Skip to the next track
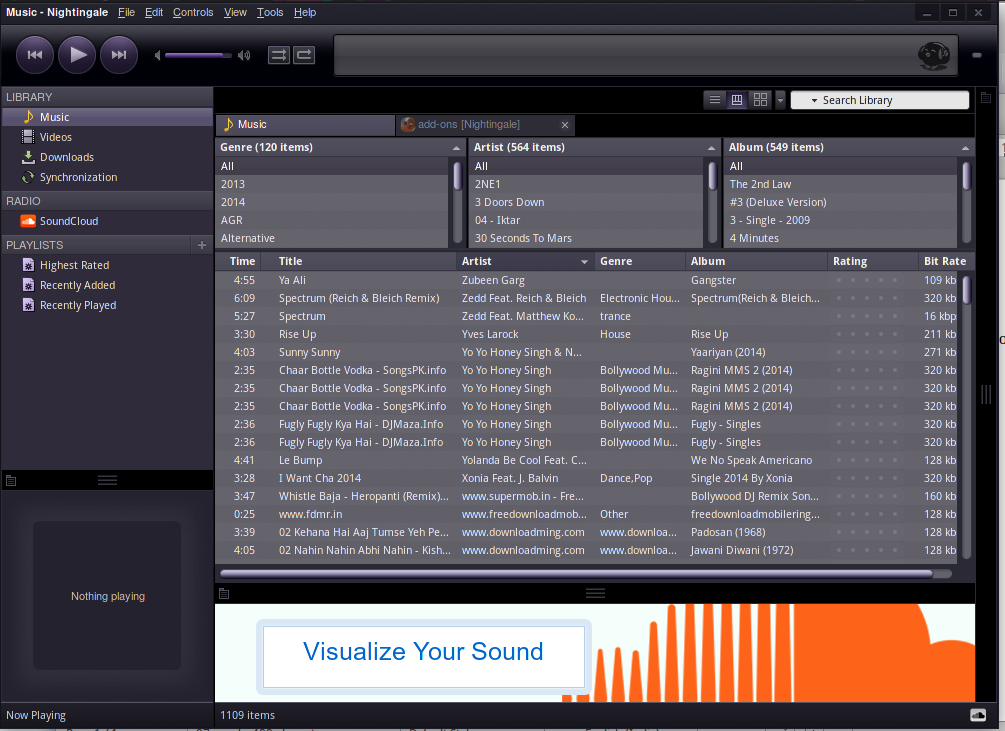The width and height of the screenshot is (1005, 731). pyautogui.click(x=119, y=55)
